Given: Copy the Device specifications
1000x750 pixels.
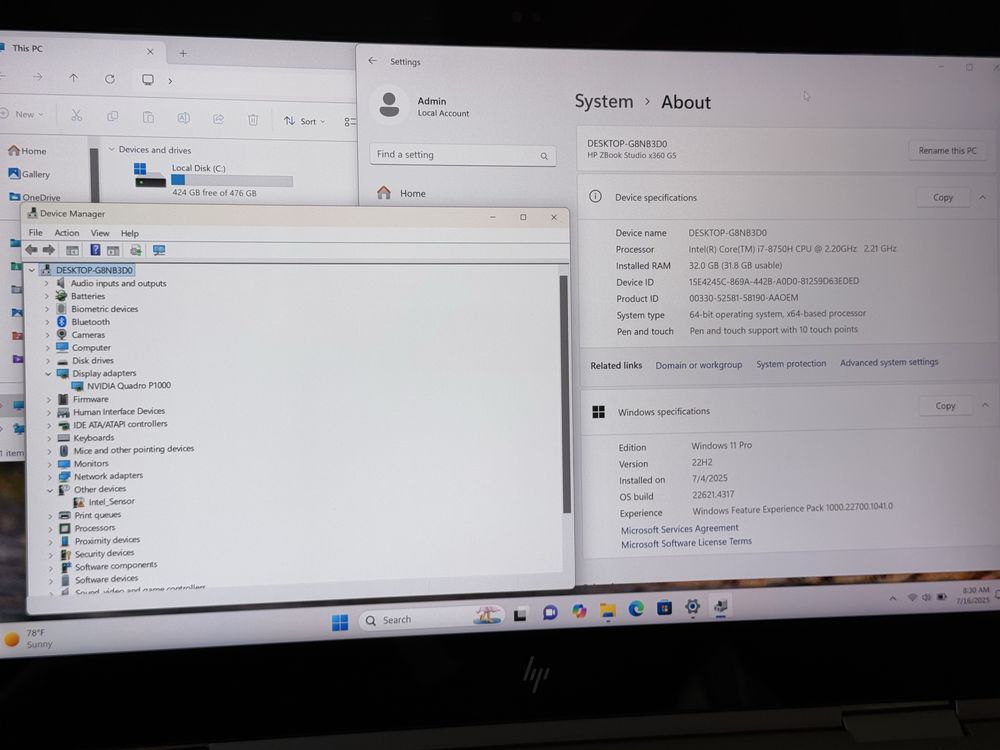Looking at the screenshot, I should [943, 198].
